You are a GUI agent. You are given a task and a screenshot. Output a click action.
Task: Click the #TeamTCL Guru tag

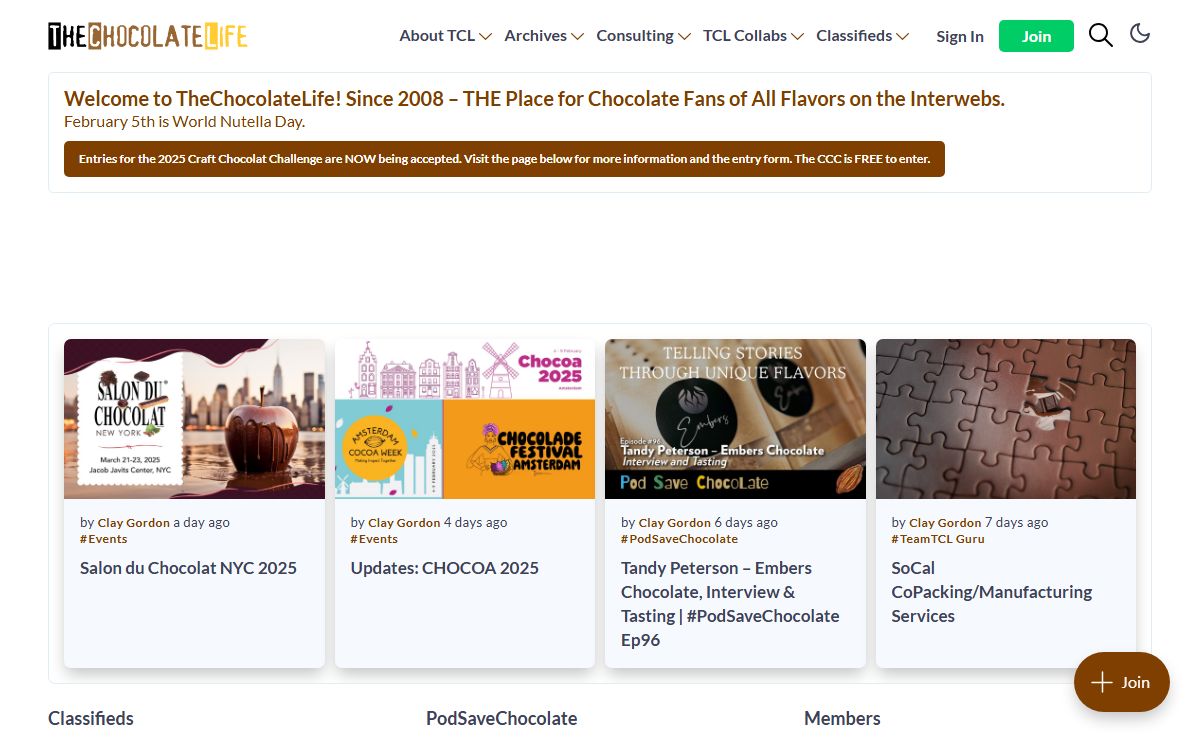pos(938,539)
